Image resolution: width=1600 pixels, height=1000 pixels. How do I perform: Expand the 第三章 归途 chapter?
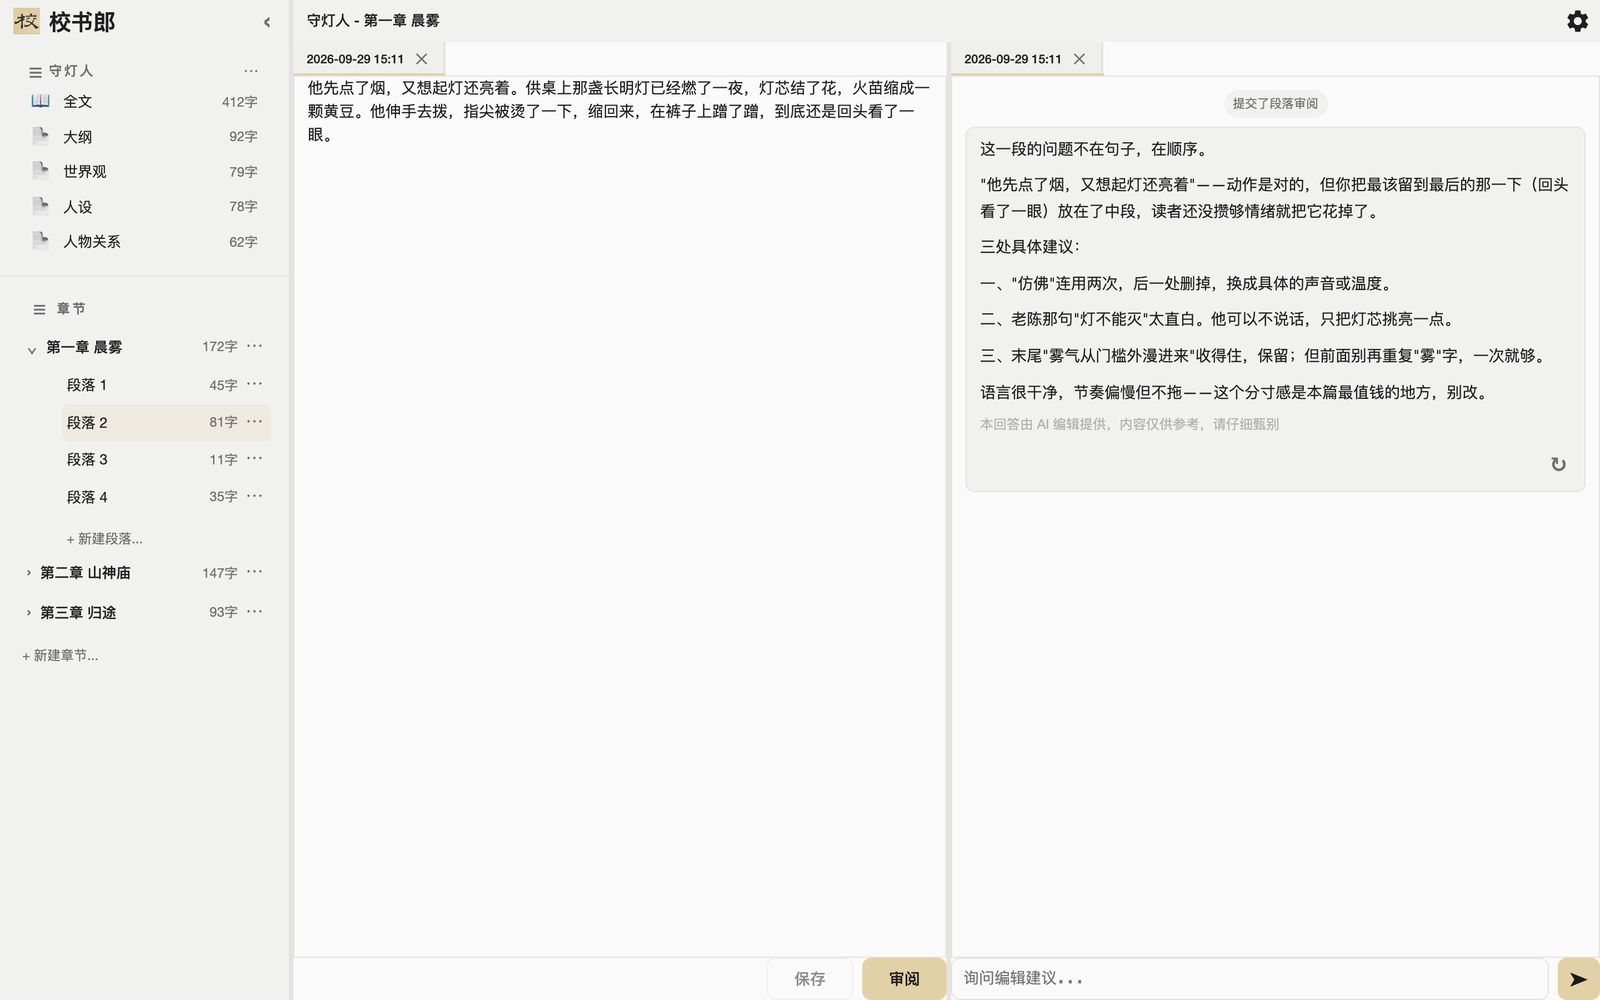pos(28,612)
